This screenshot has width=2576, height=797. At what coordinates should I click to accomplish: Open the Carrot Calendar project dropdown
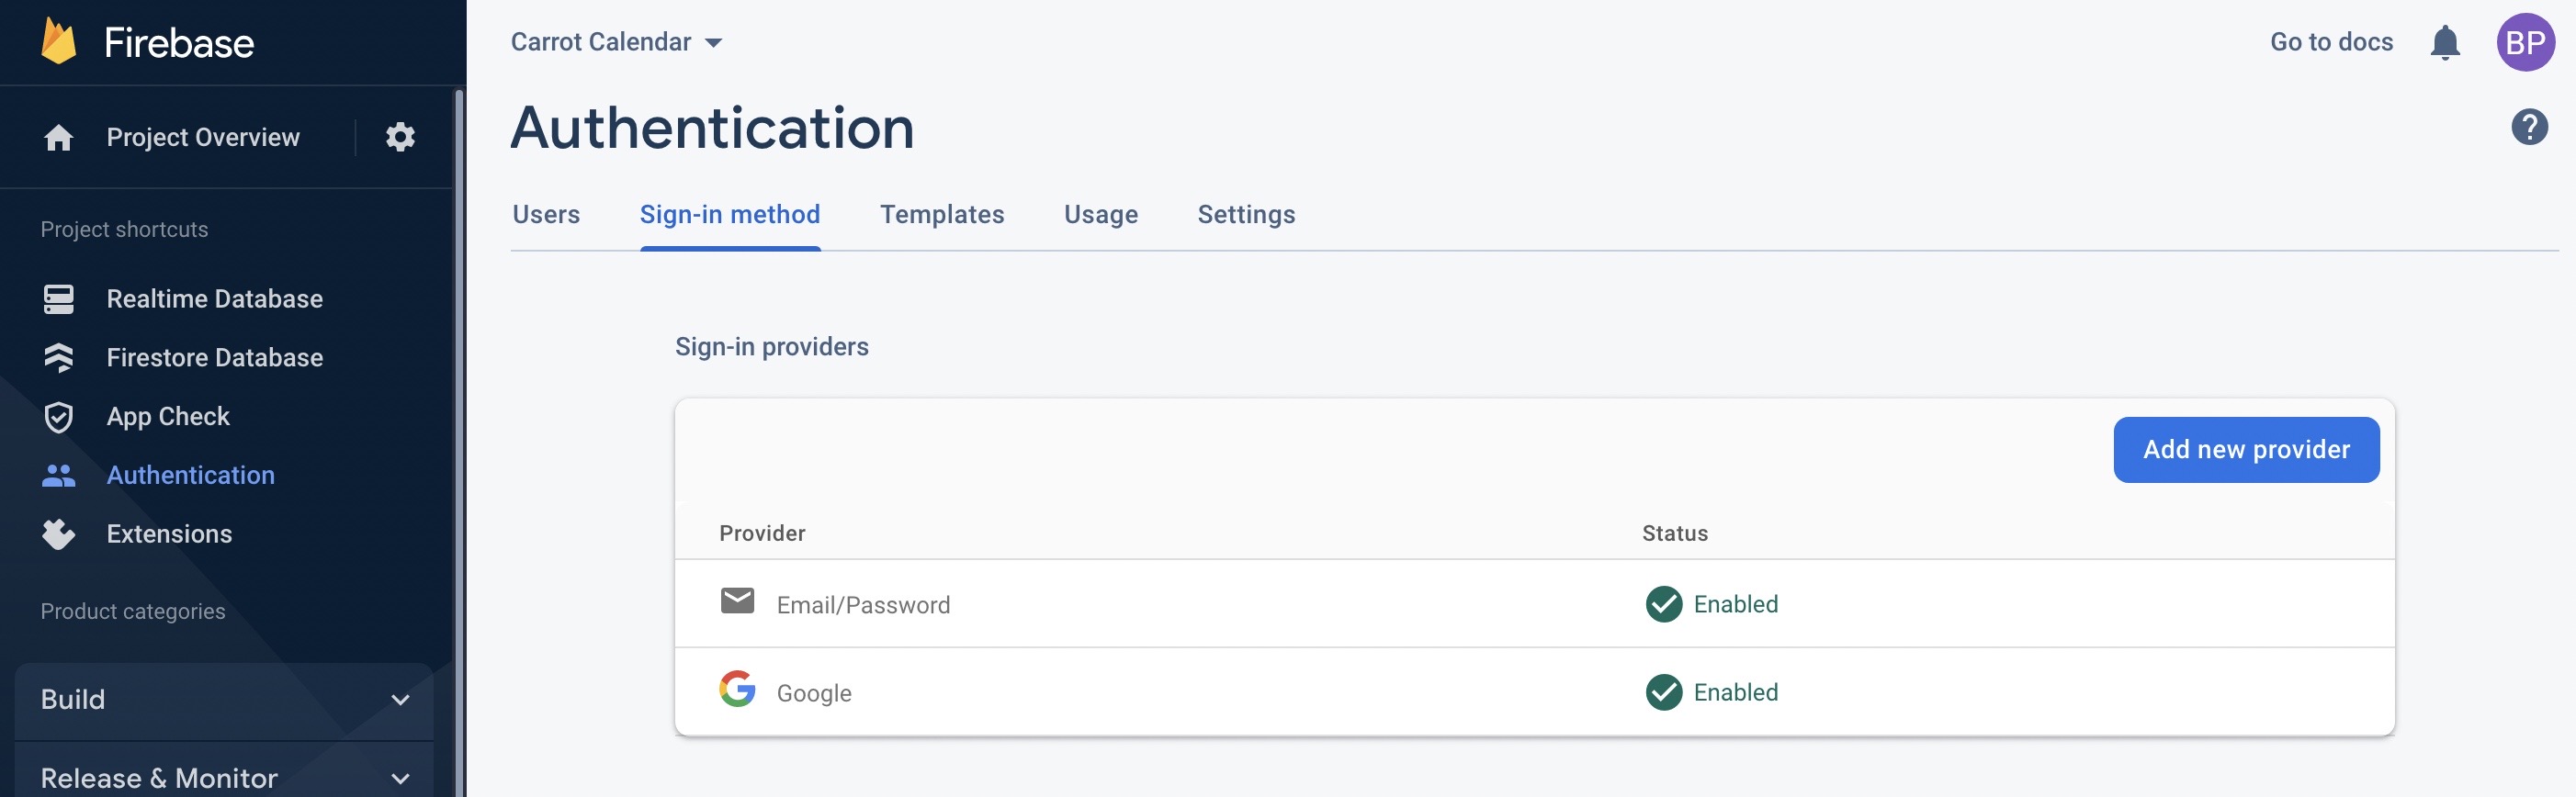(616, 42)
